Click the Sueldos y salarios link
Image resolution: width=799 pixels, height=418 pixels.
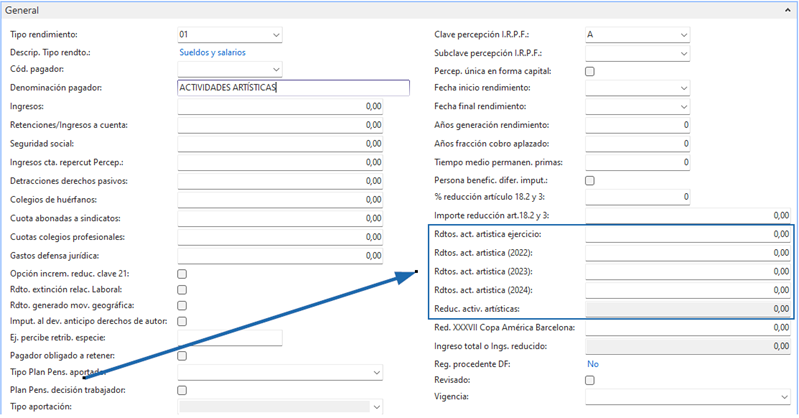[212, 52]
